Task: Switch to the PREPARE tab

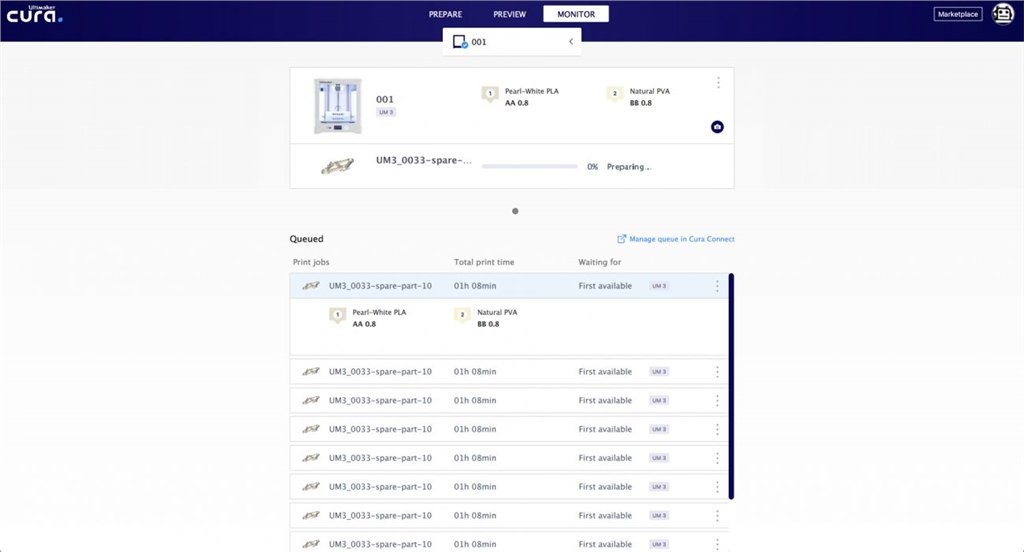Action: point(445,14)
